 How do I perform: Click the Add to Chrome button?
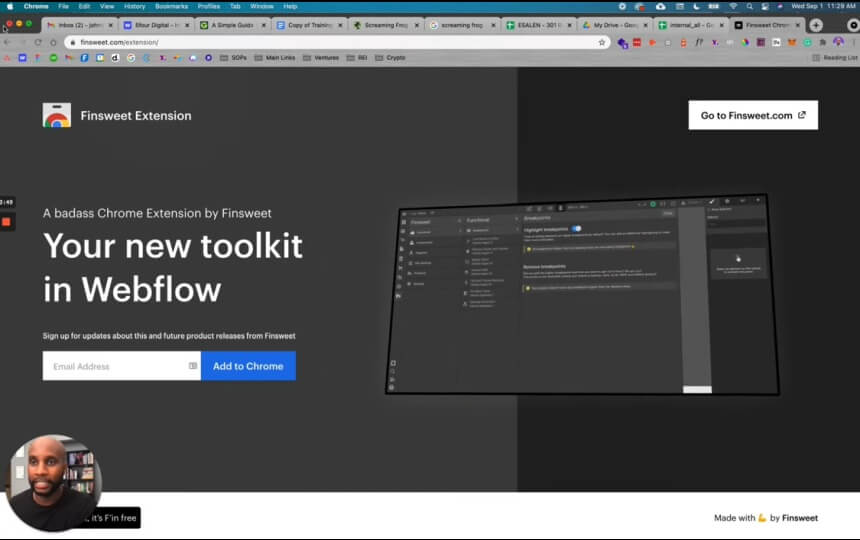pyautogui.click(x=248, y=366)
